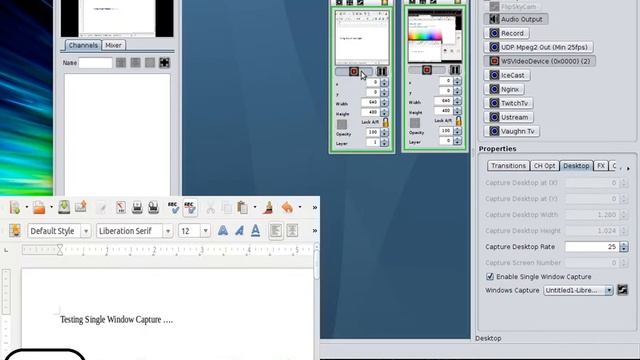Toggle the Ustream output
The image size is (640, 360).
(509, 117)
